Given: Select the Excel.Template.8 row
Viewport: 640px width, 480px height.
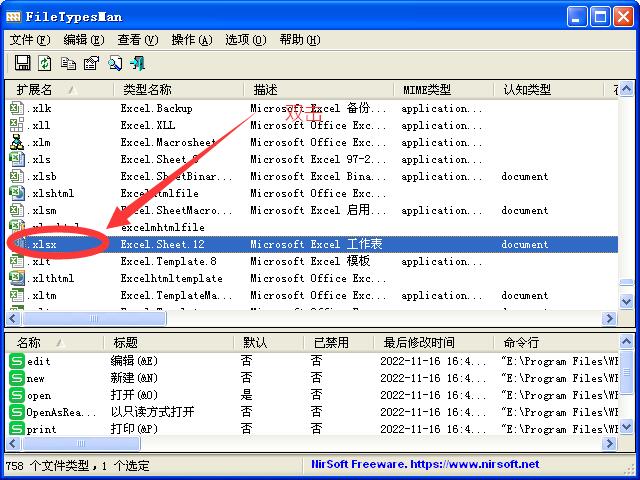Looking at the screenshot, I should coord(313,261).
